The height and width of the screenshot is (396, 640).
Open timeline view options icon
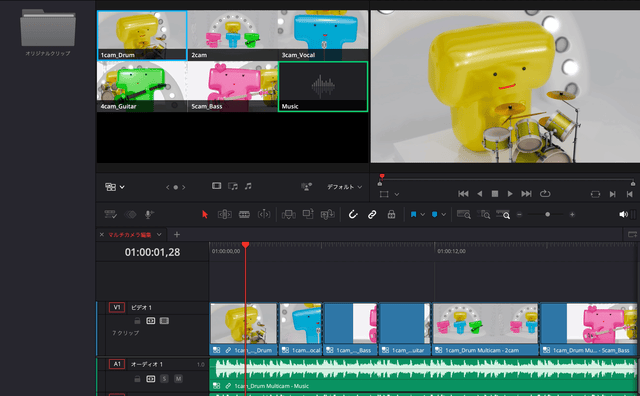110,214
